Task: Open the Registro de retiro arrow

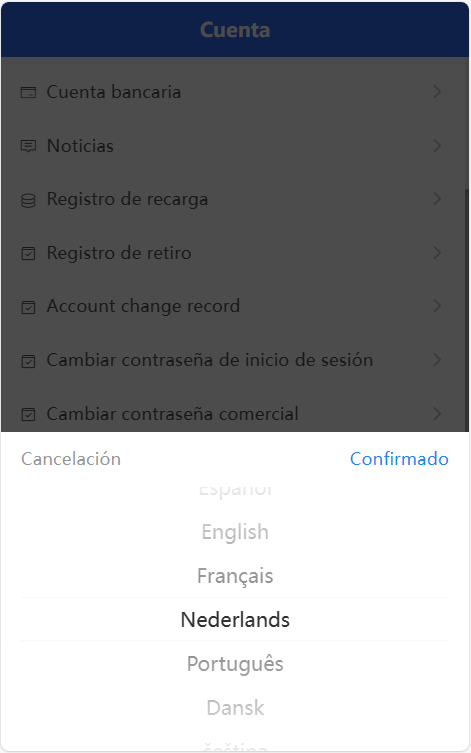Action: tap(437, 253)
